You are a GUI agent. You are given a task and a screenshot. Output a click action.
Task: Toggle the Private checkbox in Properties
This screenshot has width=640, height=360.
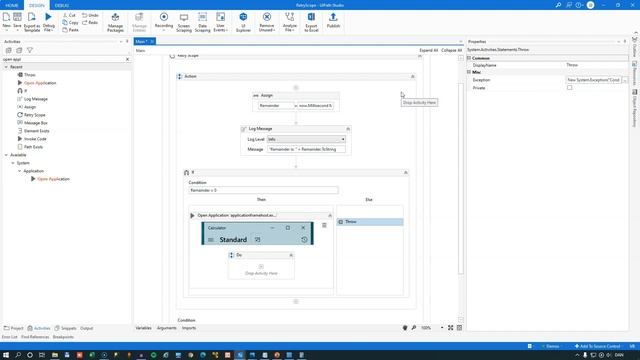click(x=569, y=88)
